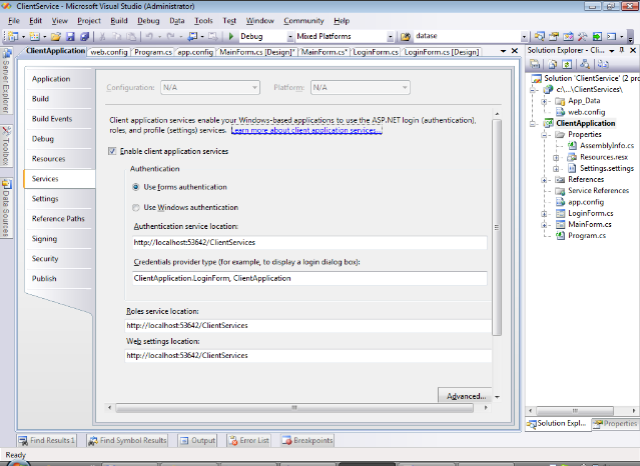Viewport: 640px width, 466px height.
Task: Save the current file with the floppy icon
Action: click(70, 37)
